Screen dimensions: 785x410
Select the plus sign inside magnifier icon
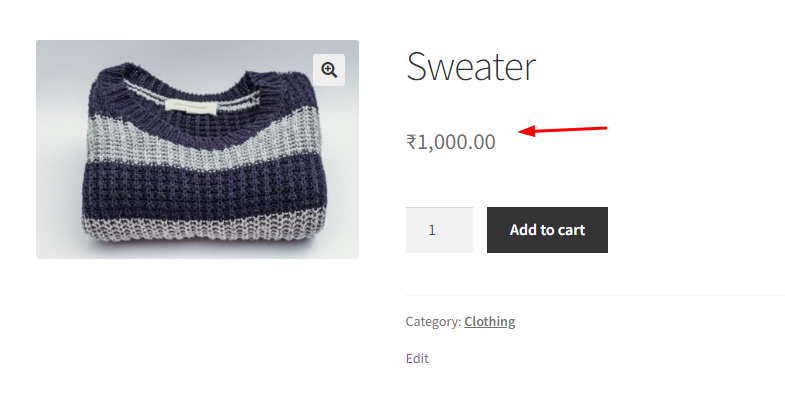pyautogui.click(x=328, y=69)
